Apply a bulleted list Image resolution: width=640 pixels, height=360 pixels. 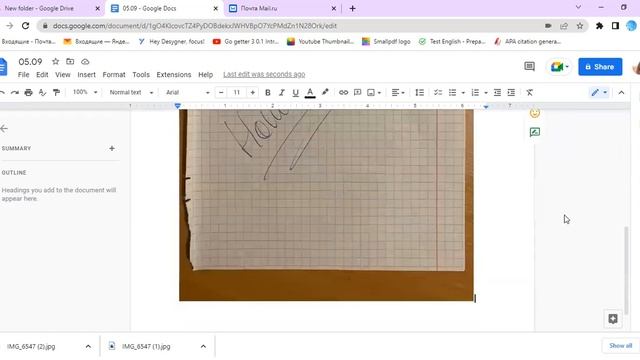point(452,93)
